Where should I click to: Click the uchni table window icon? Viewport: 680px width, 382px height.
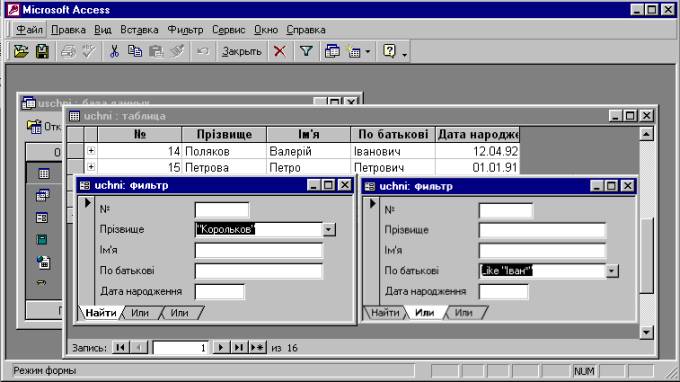[x=75, y=116]
